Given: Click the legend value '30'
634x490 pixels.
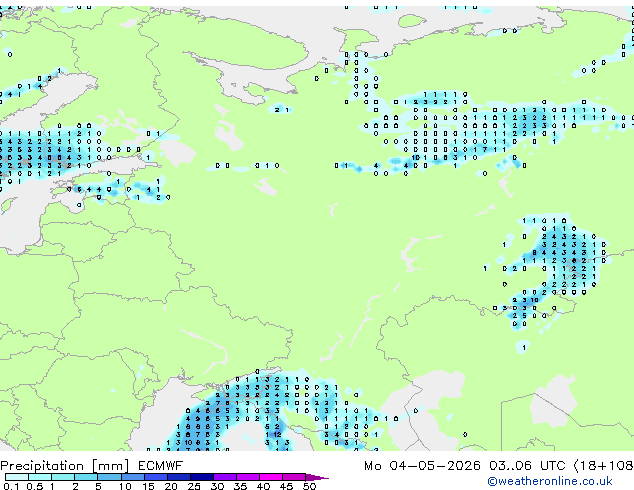Looking at the screenshot, I should click(217, 486).
